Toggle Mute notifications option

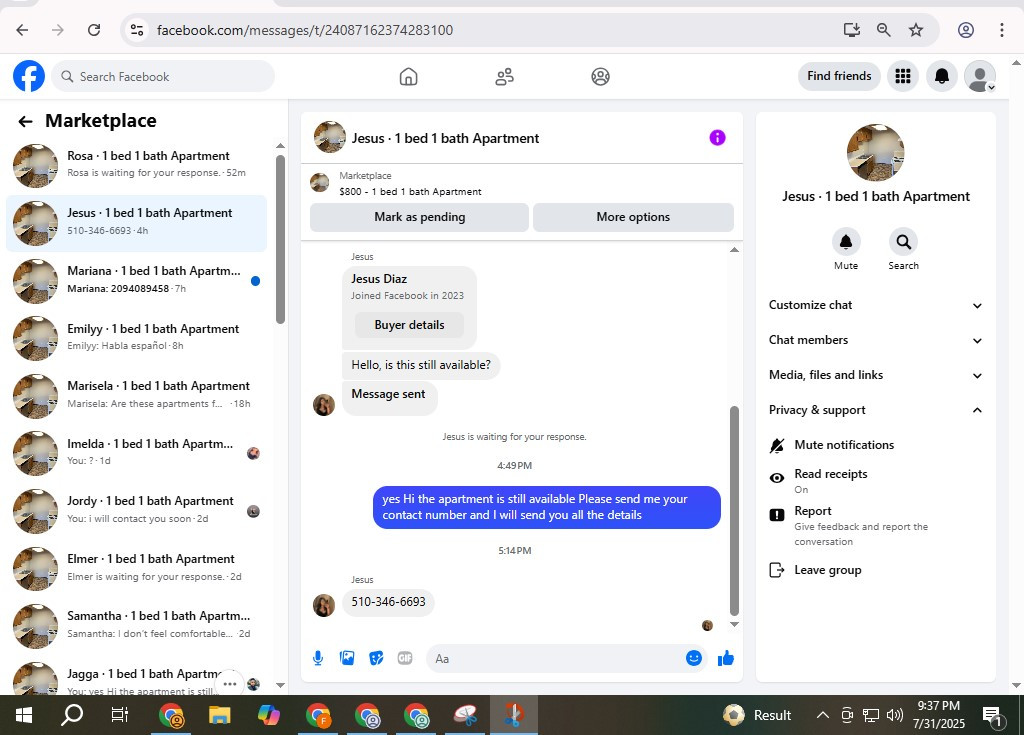(x=875, y=445)
